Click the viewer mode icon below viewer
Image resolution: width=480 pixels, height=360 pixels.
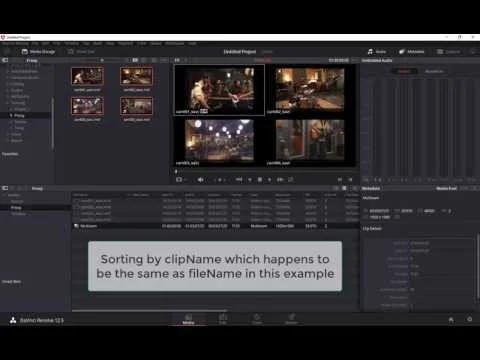pos(179,180)
